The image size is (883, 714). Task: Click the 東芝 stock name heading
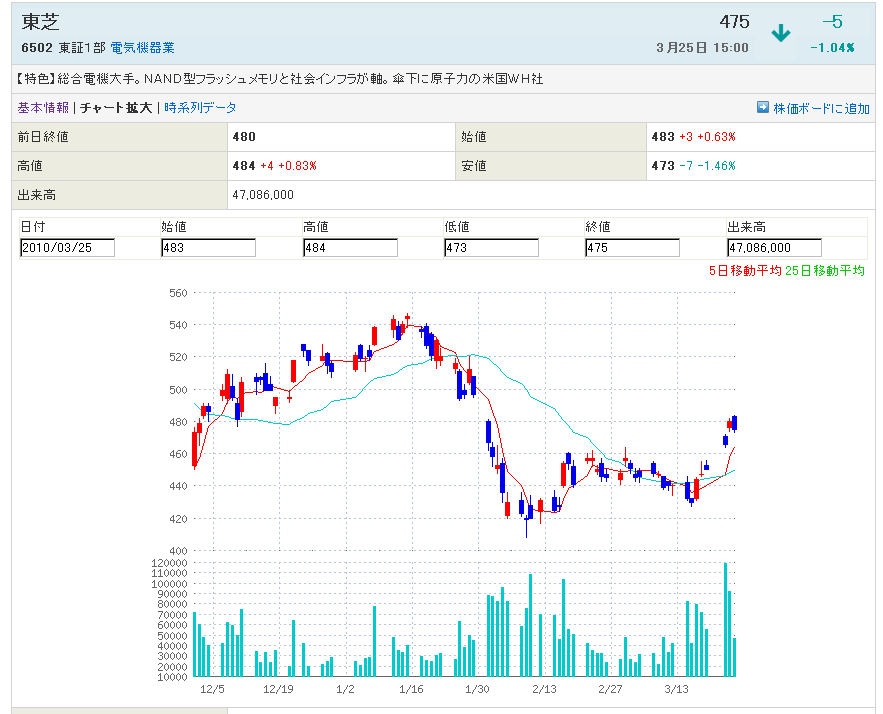39,22
